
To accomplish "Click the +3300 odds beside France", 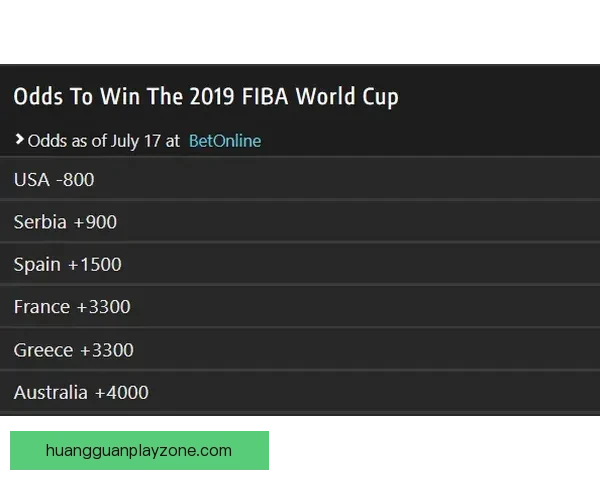I will pos(103,307).
